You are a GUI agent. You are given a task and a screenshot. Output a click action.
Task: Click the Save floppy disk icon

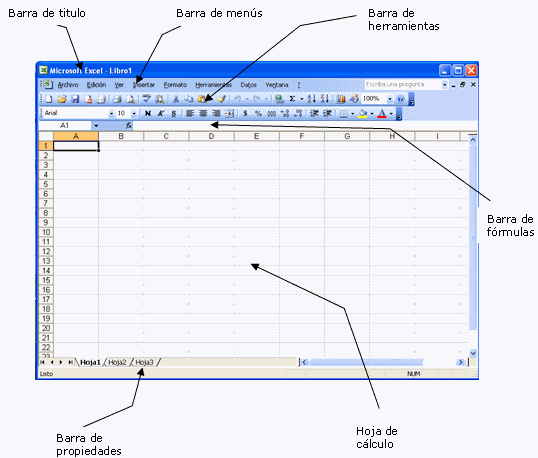coord(75,99)
